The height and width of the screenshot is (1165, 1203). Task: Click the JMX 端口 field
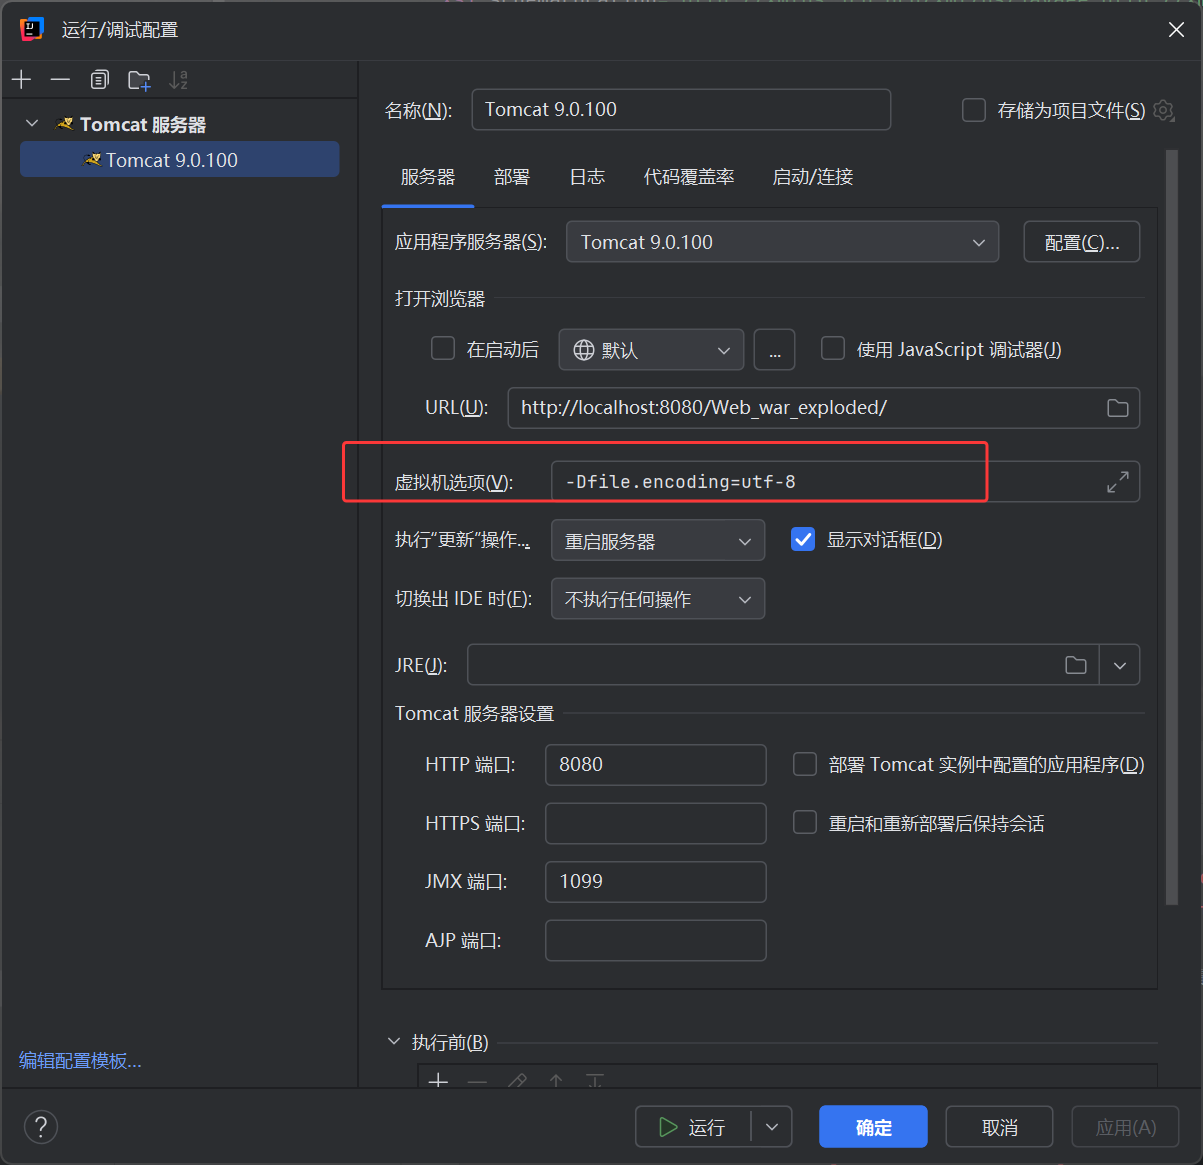click(x=656, y=882)
